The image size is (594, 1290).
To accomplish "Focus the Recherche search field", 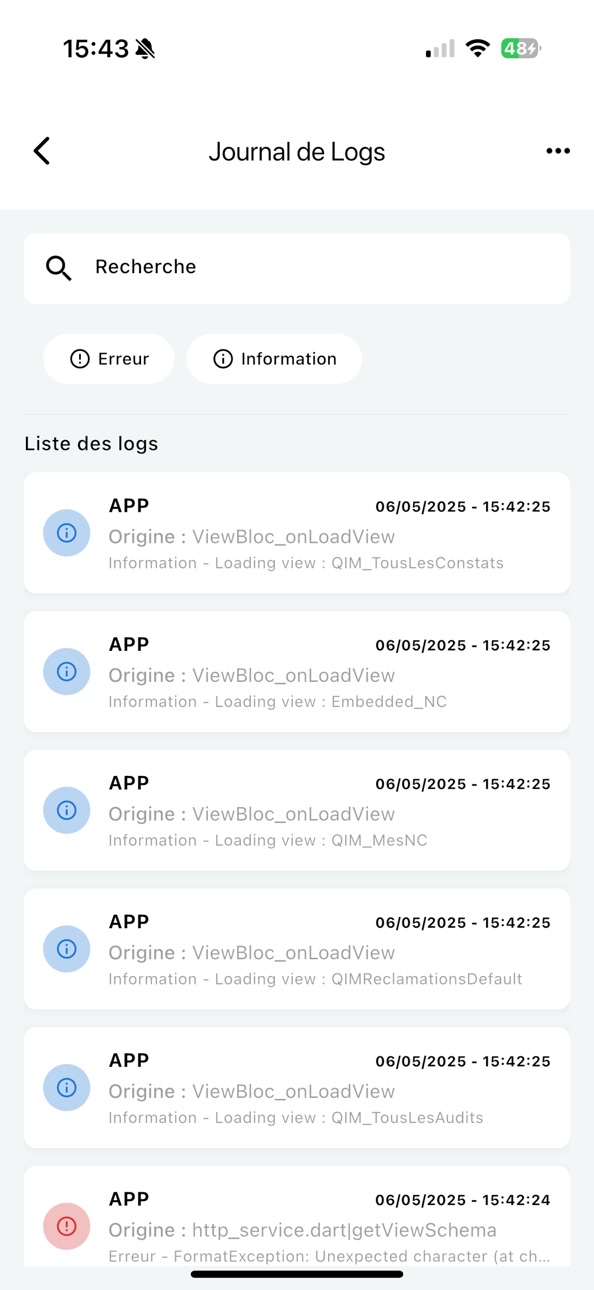I will point(297,268).
